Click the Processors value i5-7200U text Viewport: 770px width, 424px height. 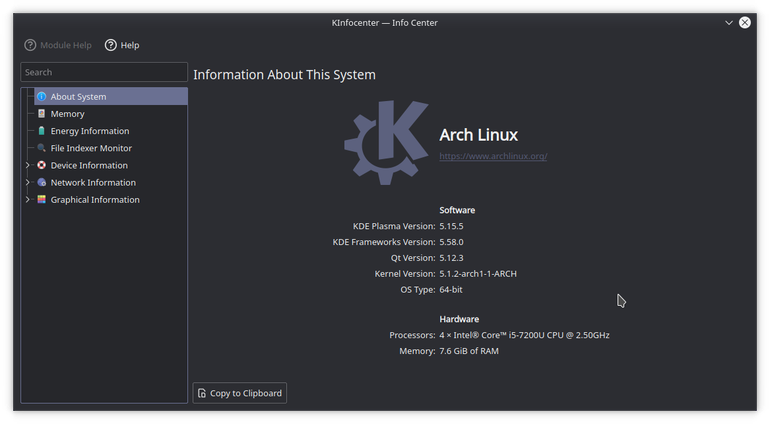coord(524,335)
